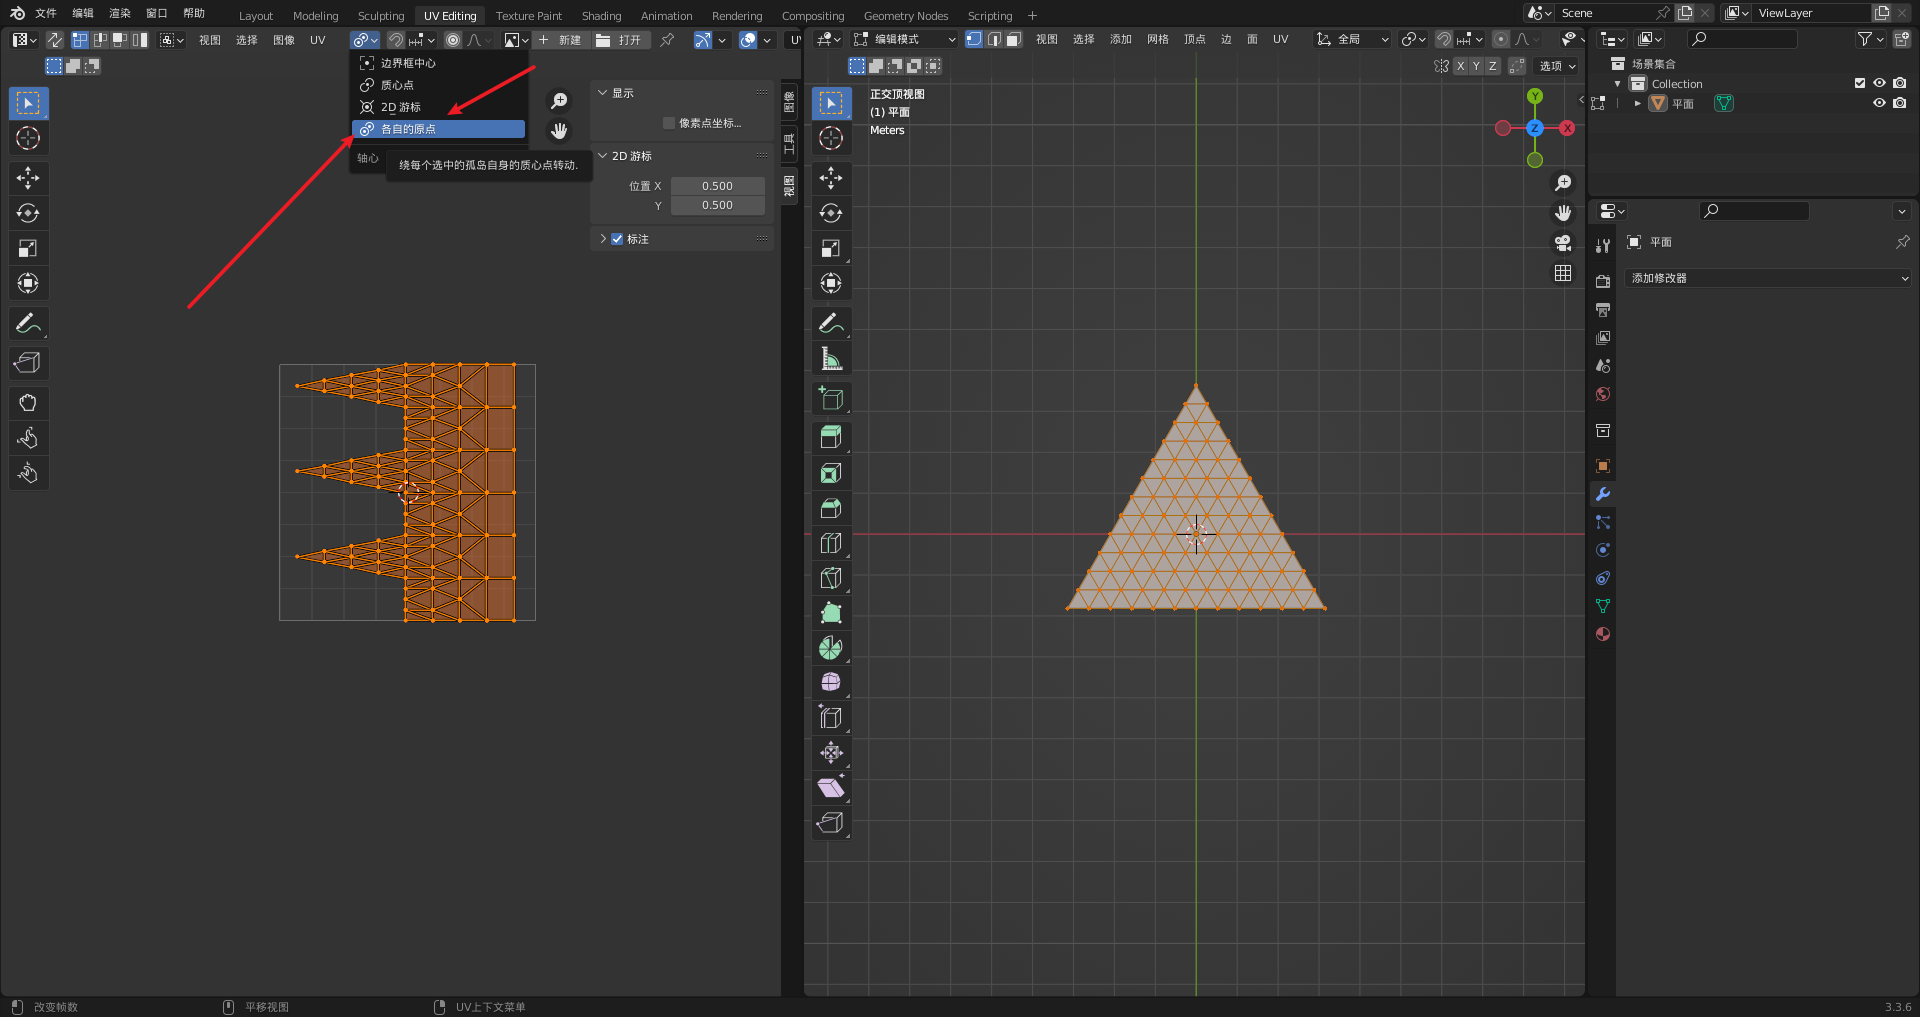Choose 质心点 pivot option

(438, 85)
